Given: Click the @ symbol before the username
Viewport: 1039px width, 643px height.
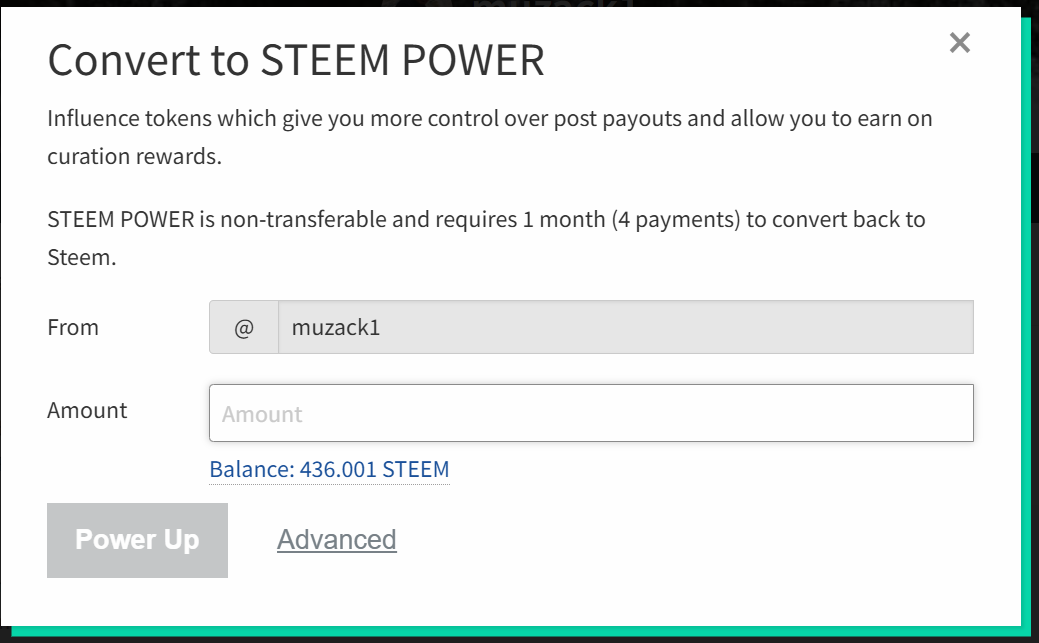Looking at the screenshot, I should click(244, 327).
